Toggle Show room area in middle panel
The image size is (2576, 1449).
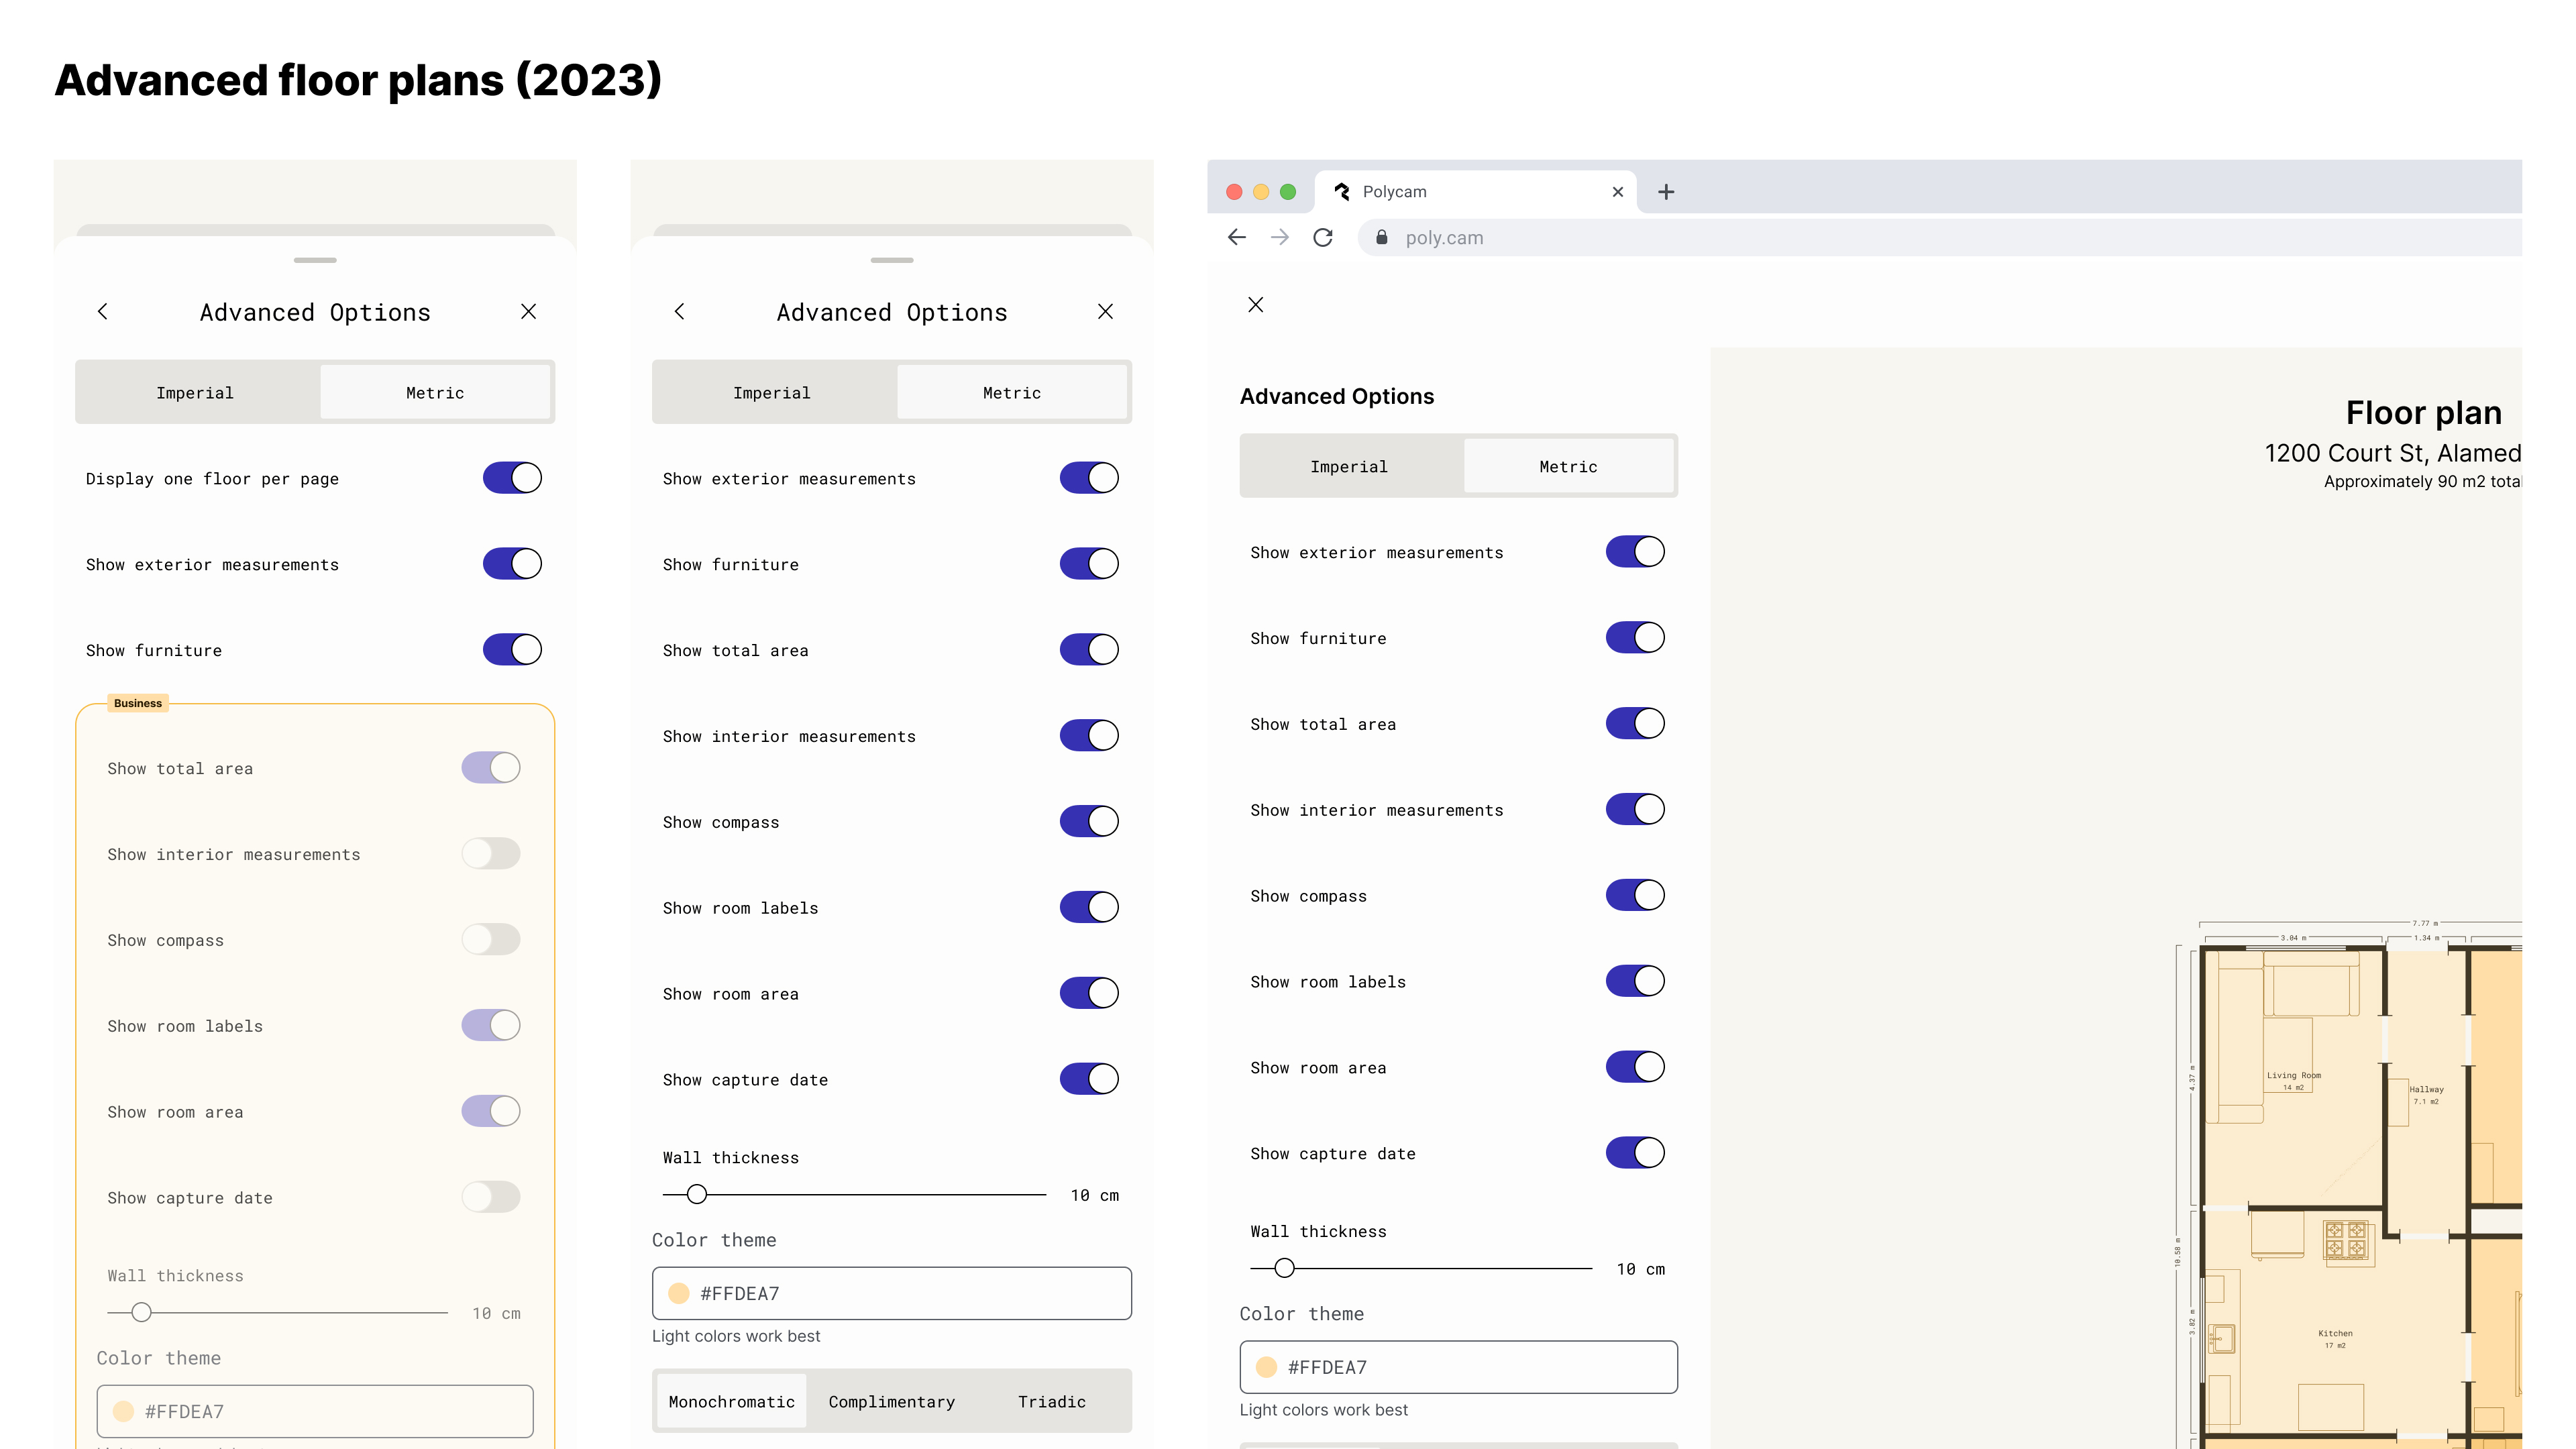click(1089, 994)
